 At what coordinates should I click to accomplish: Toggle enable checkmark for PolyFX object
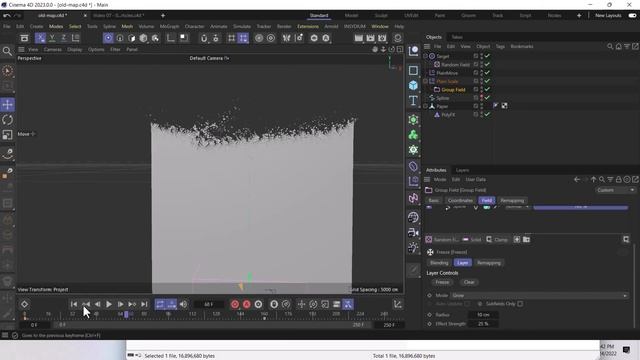487,115
